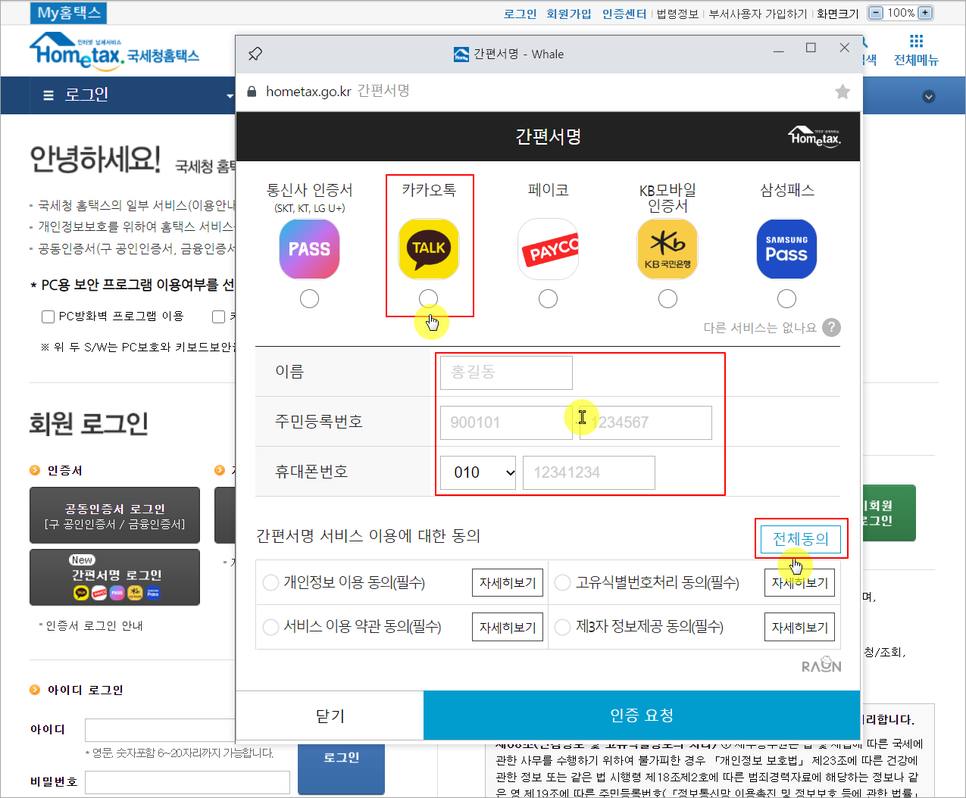
Task: Click the 비밀번호 input field
Action: [x=187, y=783]
